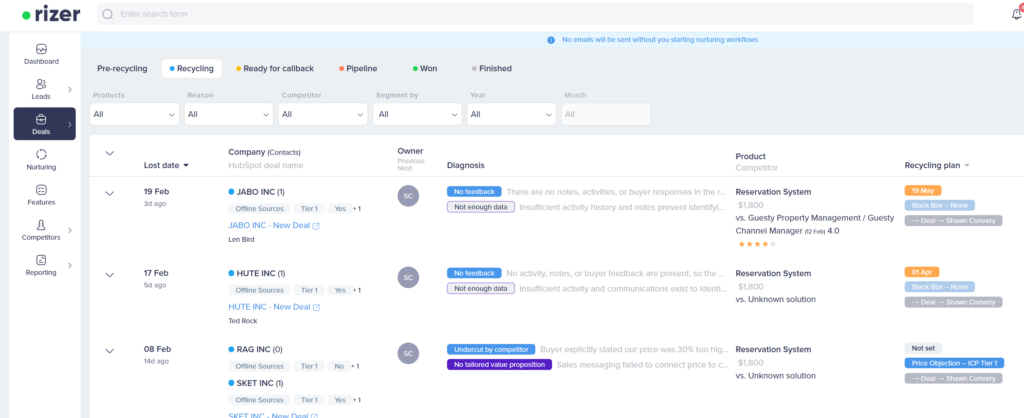
Task: Expand the 17 Feb HUTE INC row
Action: 110,273
